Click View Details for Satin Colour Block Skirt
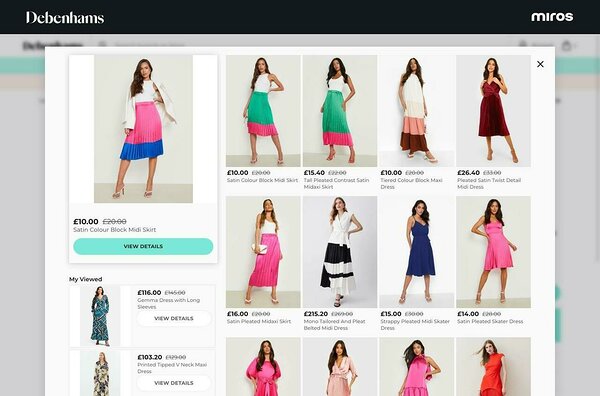 coord(143,246)
